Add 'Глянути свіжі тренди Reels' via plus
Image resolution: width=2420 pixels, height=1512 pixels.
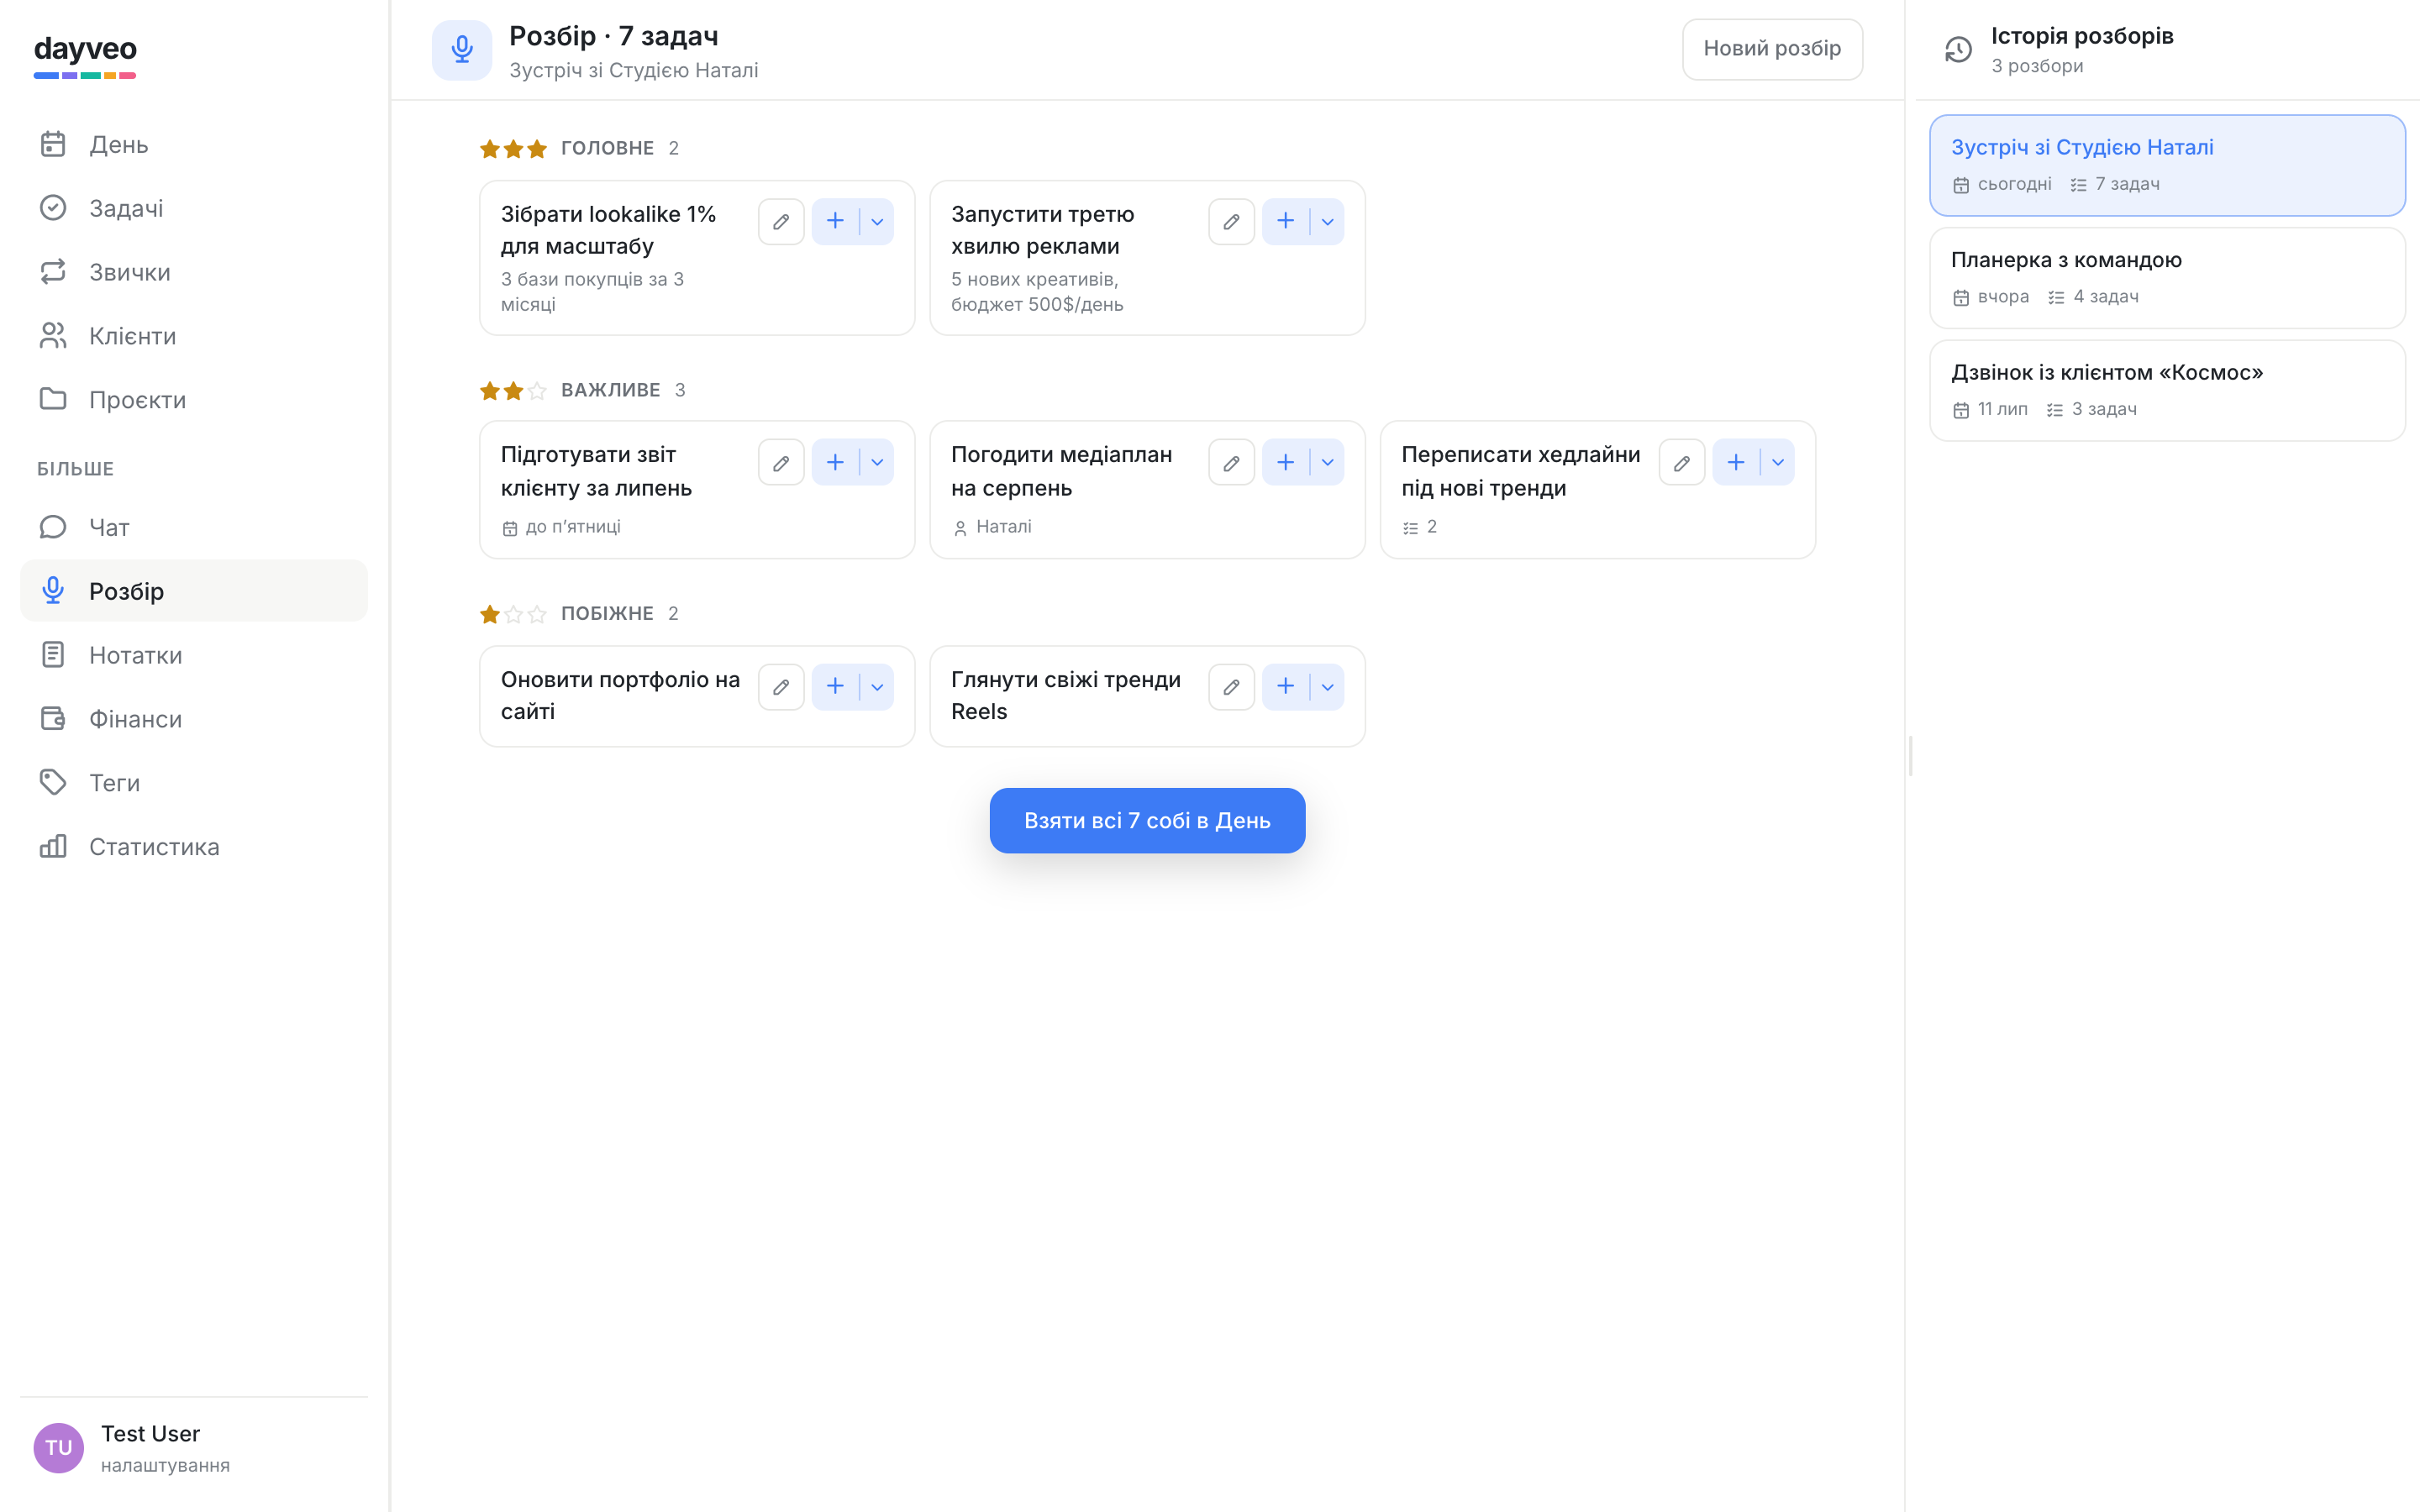1285,687
